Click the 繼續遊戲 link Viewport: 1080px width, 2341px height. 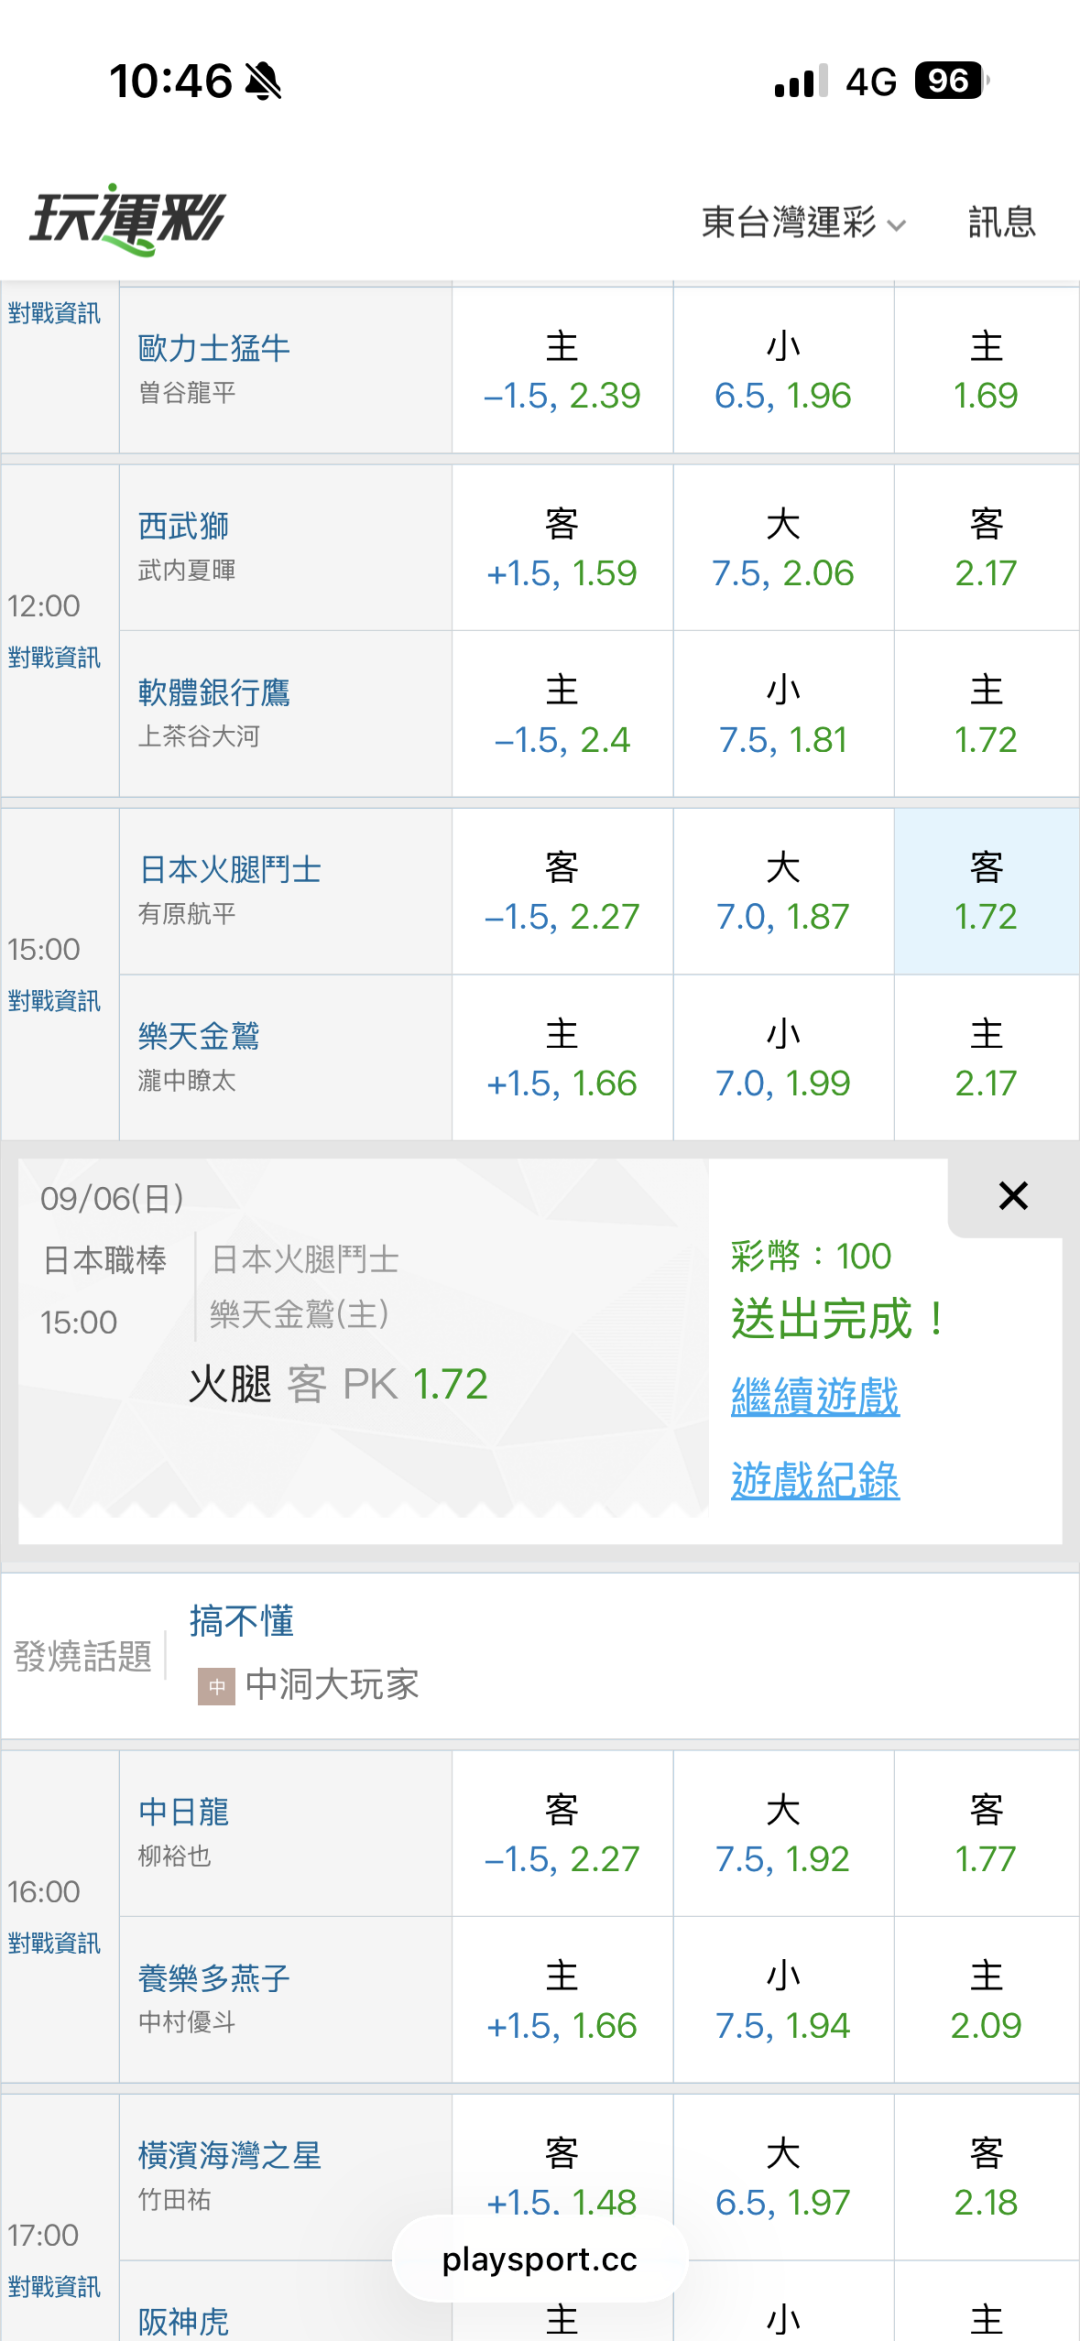point(815,1396)
